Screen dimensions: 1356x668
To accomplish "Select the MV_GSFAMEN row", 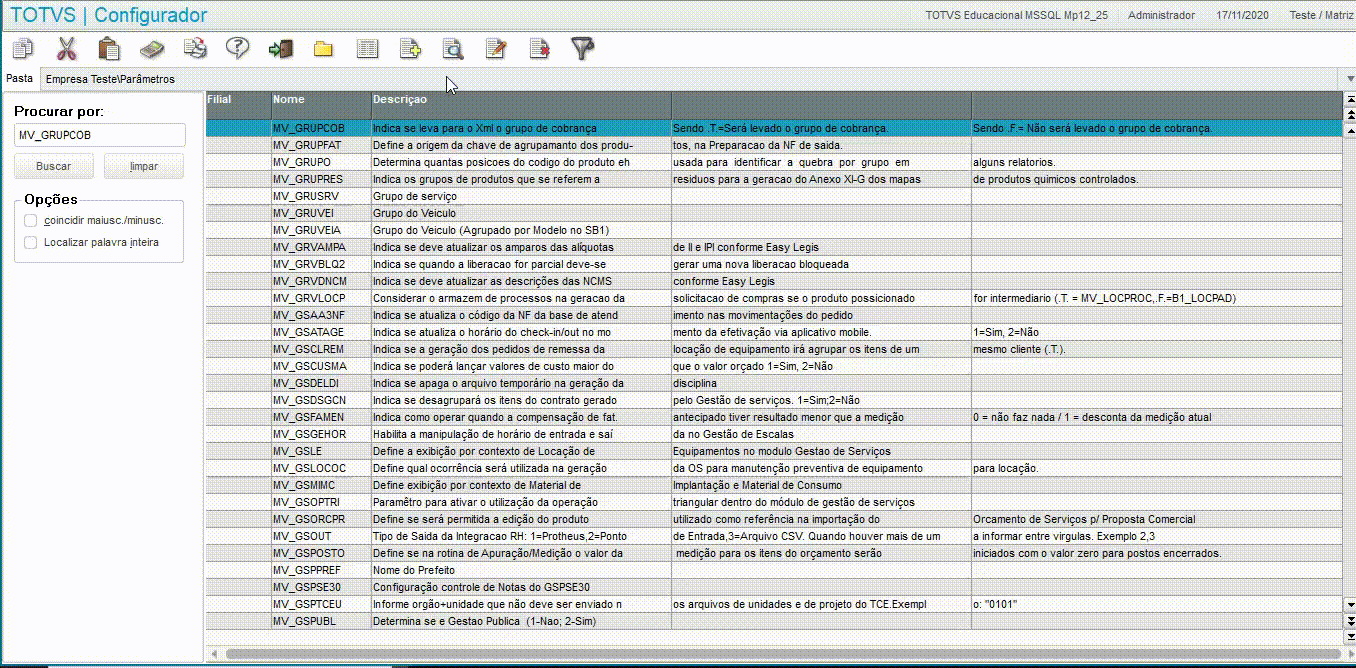I will pyautogui.click(x=773, y=417).
